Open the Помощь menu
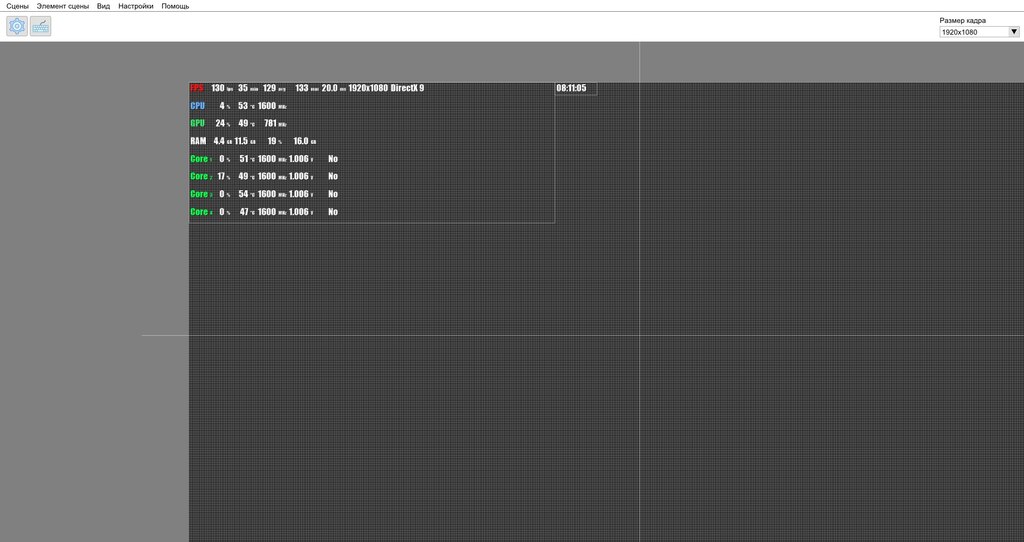 (x=175, y=6)
